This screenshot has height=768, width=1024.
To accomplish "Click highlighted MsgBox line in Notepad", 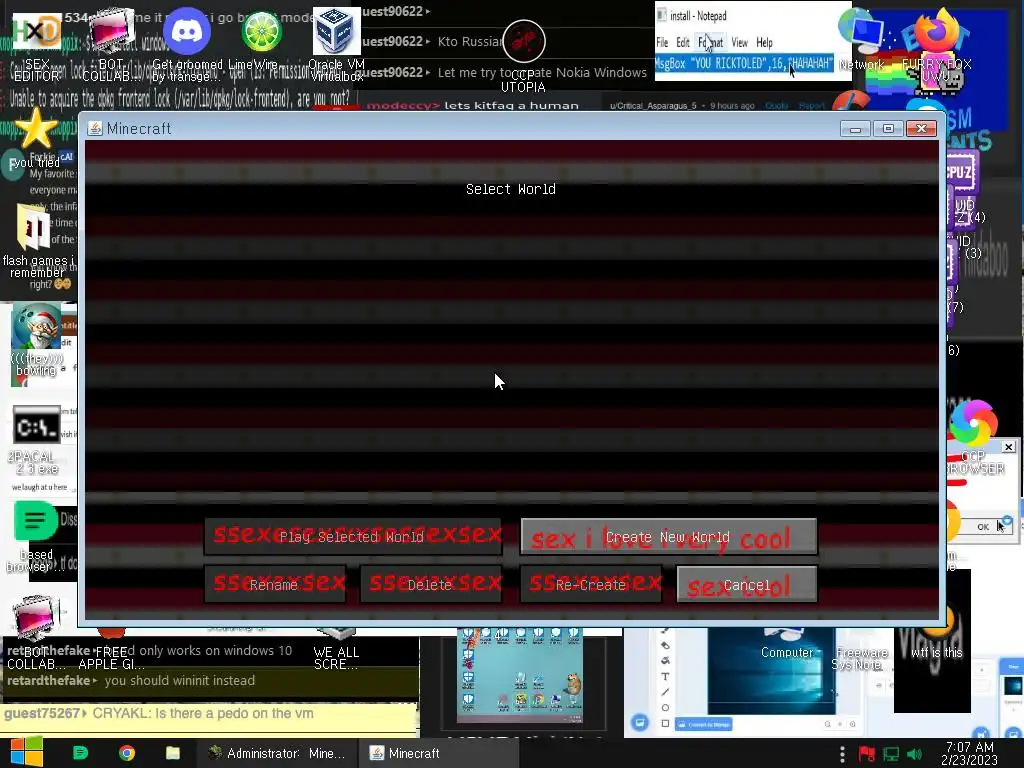I will tap(744, 63).
